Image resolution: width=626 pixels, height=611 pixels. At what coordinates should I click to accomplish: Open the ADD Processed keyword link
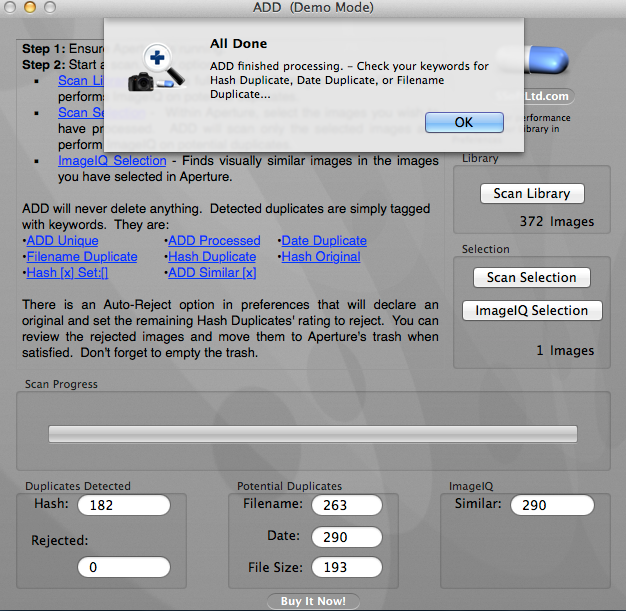click(214, 240)
